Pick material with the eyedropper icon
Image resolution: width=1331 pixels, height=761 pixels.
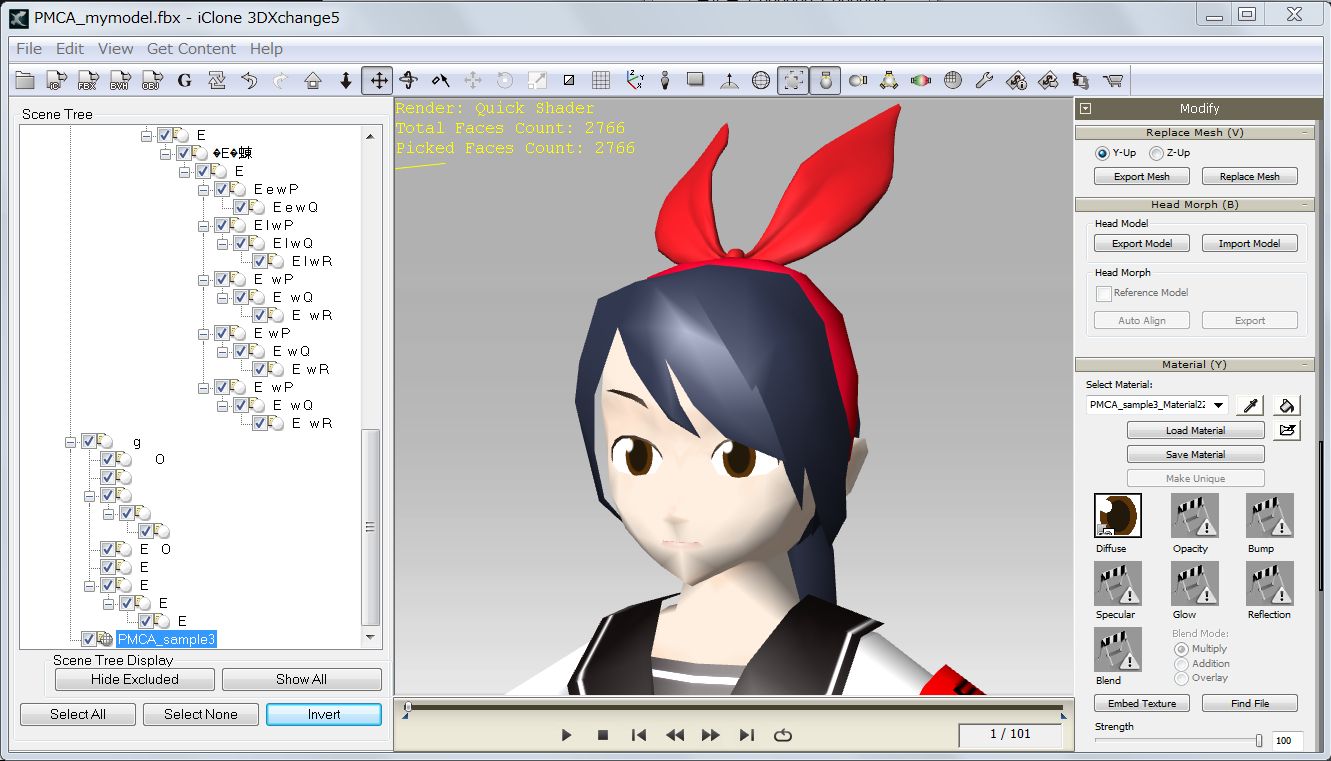(x=1250, y=405)
